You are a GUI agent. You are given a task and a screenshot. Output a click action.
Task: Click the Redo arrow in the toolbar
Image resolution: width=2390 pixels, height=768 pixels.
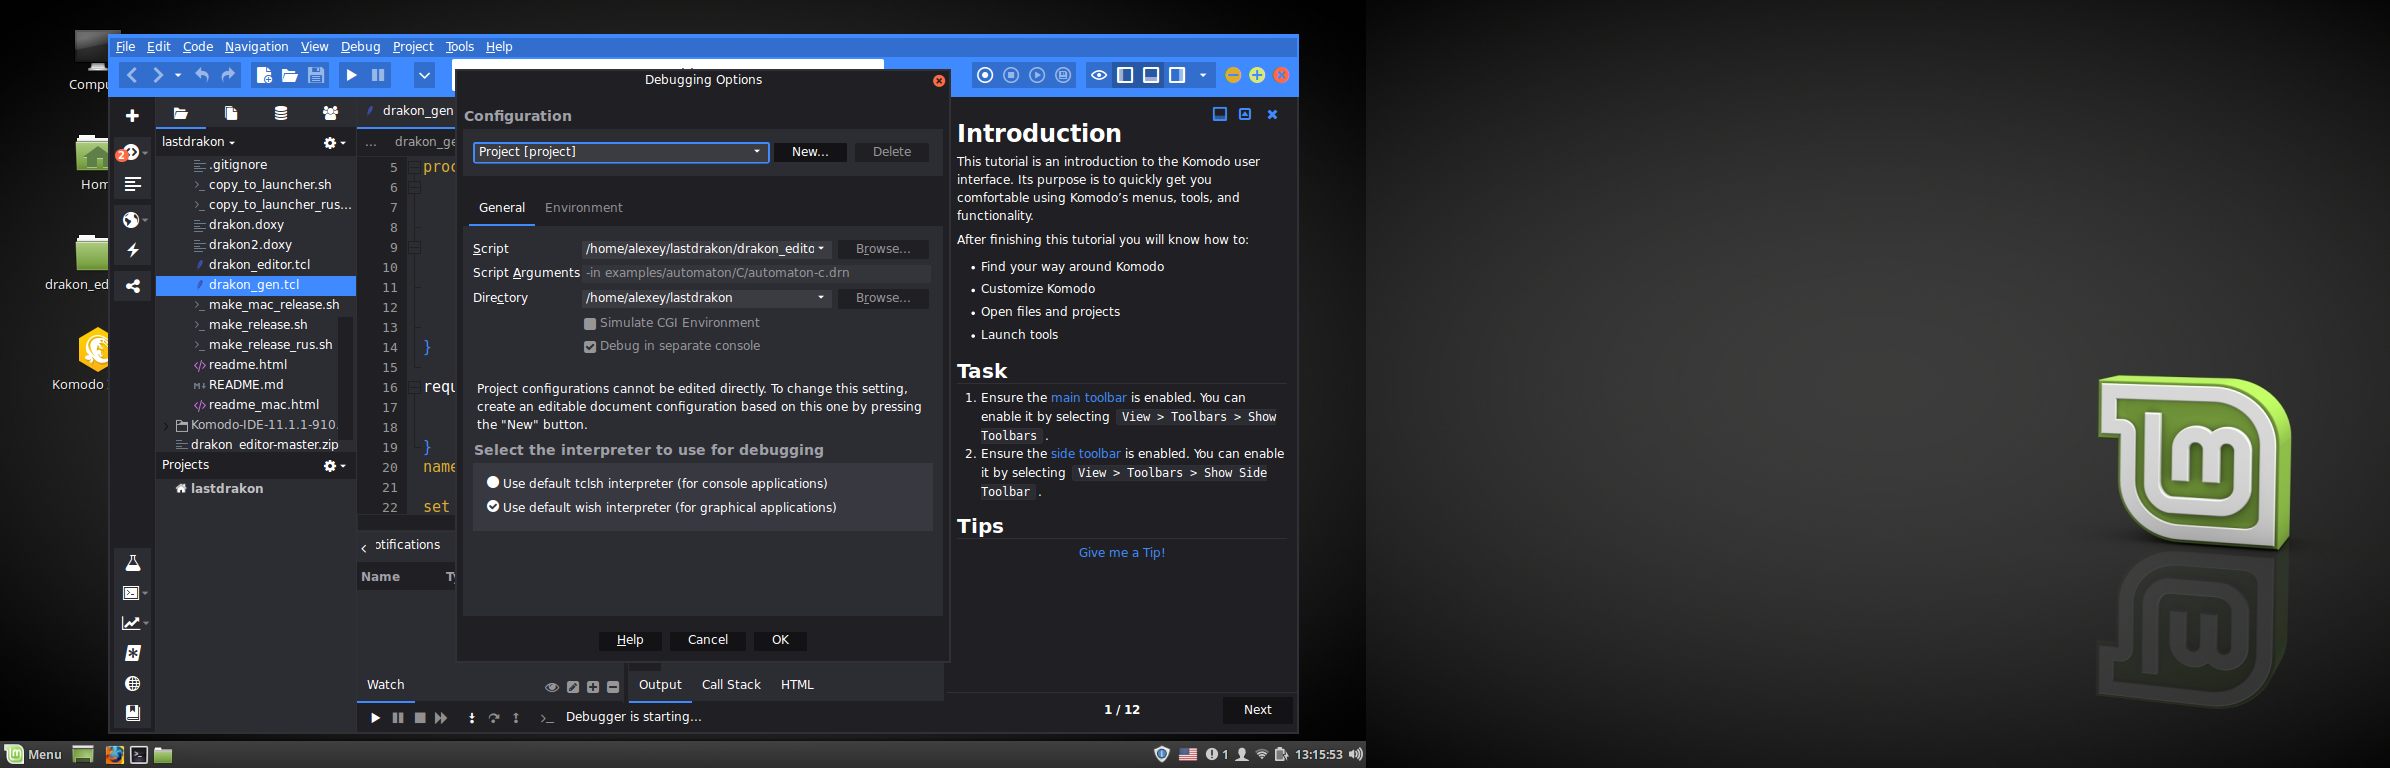pyautogui.click(x=228, y=75)
